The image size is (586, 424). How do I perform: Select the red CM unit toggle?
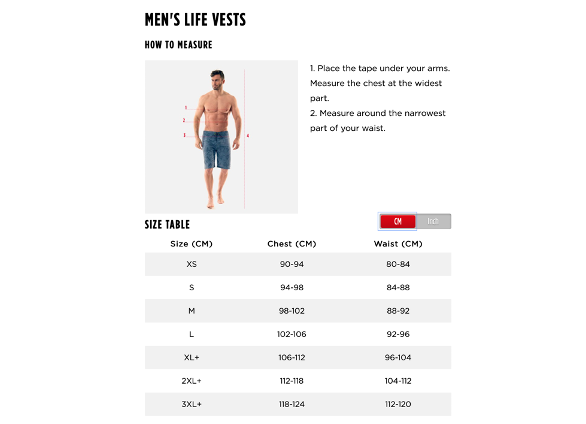click(x=398, y=221)
